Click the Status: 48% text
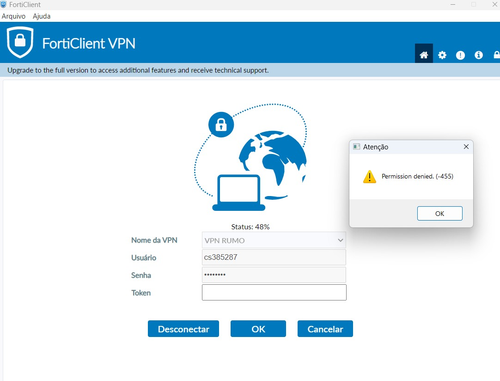 (x=250, y=227)
